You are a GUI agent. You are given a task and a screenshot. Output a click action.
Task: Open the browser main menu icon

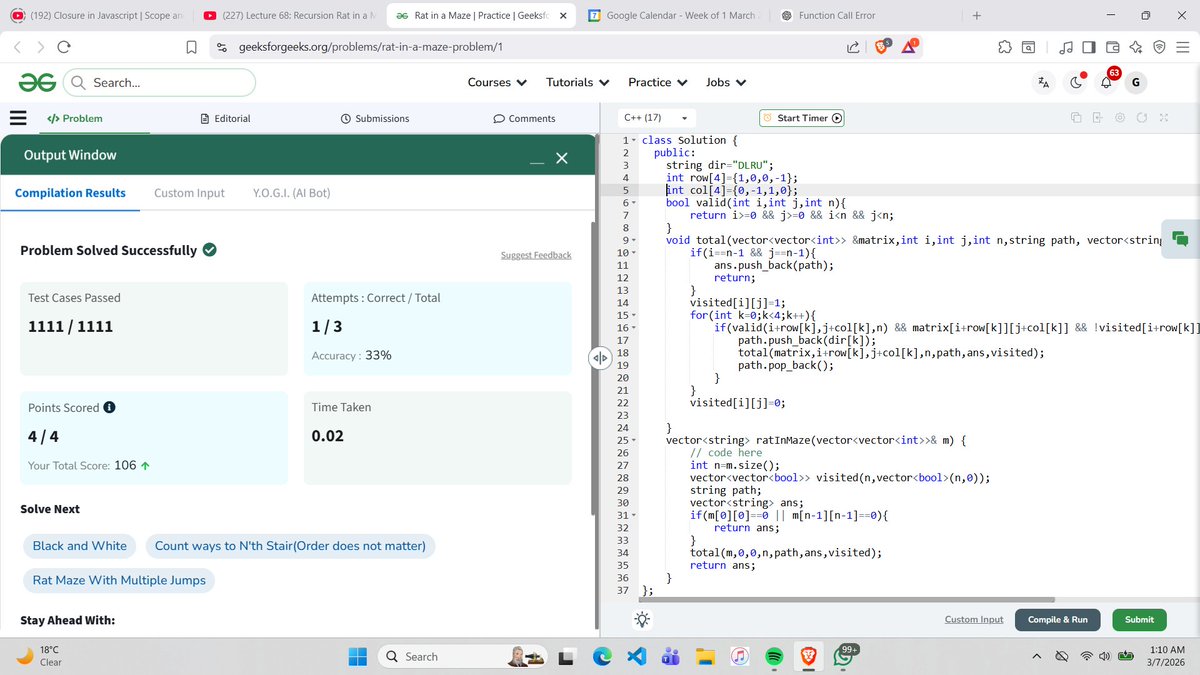[1183, 47]
